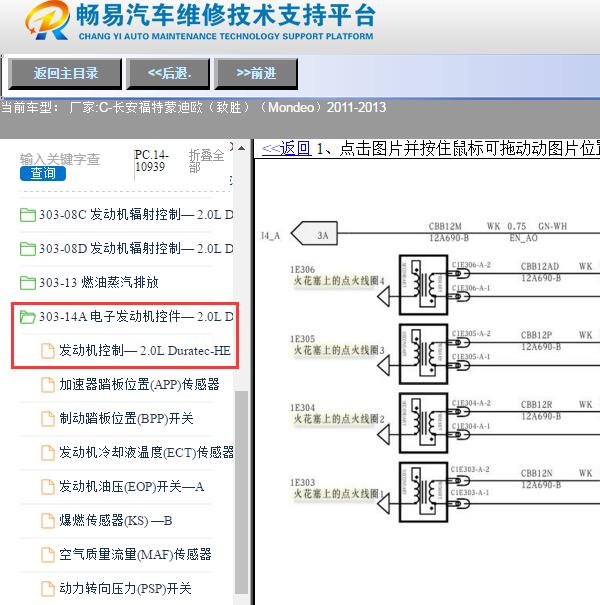The image size is (600, 605).
Task: Open 爆燃传感器(KS)—B document
Action: coord(116,520)
